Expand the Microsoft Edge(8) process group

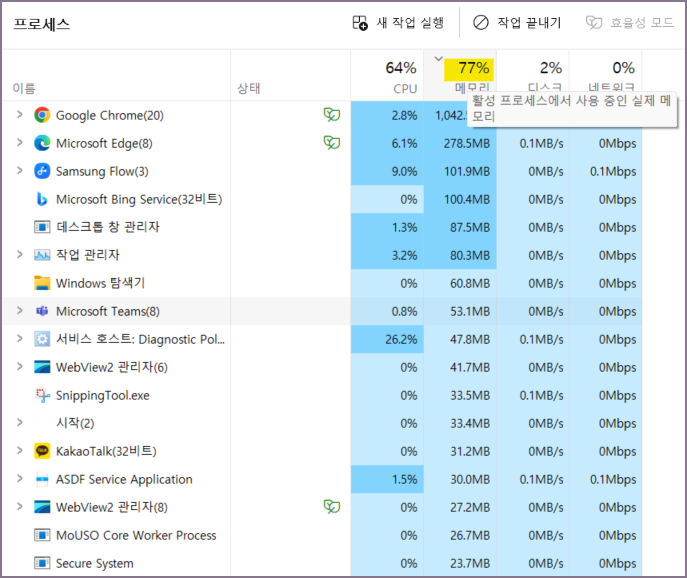[x=19, y=143]
